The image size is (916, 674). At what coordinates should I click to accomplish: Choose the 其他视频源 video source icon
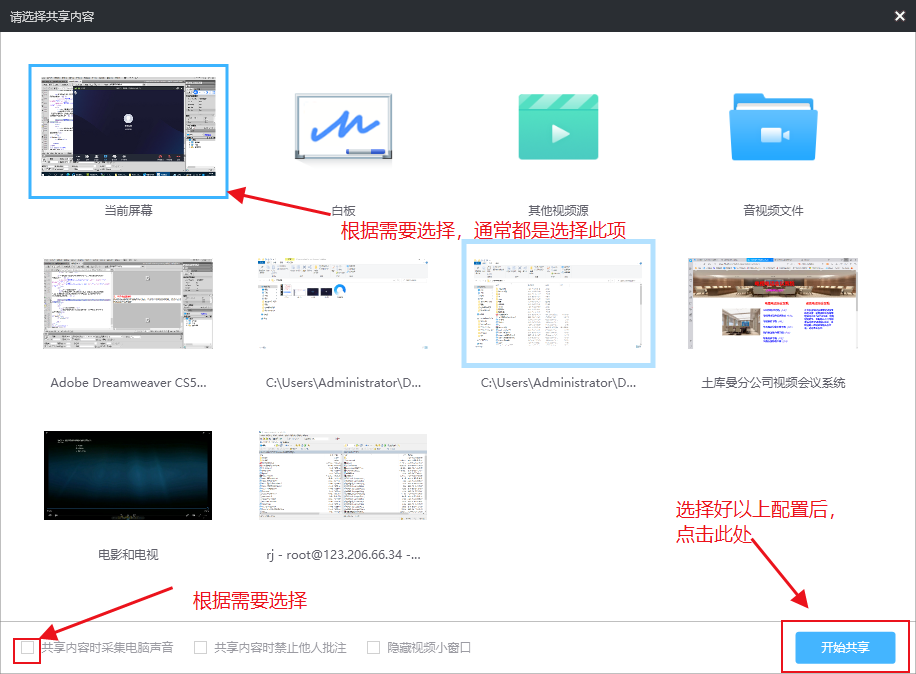click(558, 126)
